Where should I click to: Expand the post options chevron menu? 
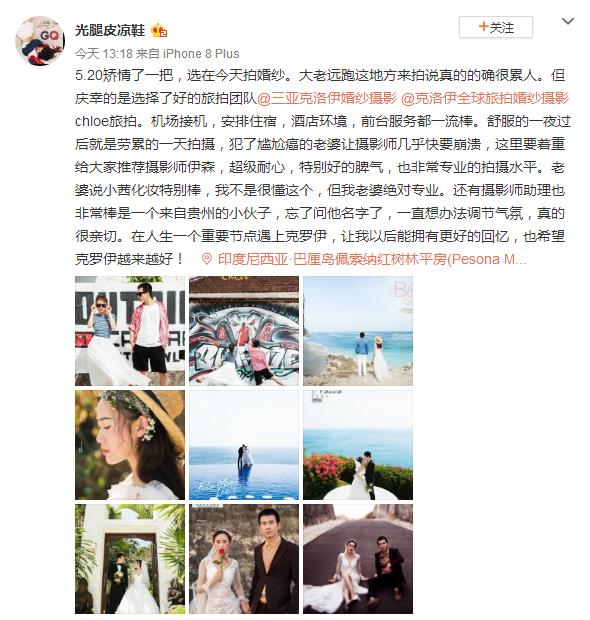(x=568, y=21)
